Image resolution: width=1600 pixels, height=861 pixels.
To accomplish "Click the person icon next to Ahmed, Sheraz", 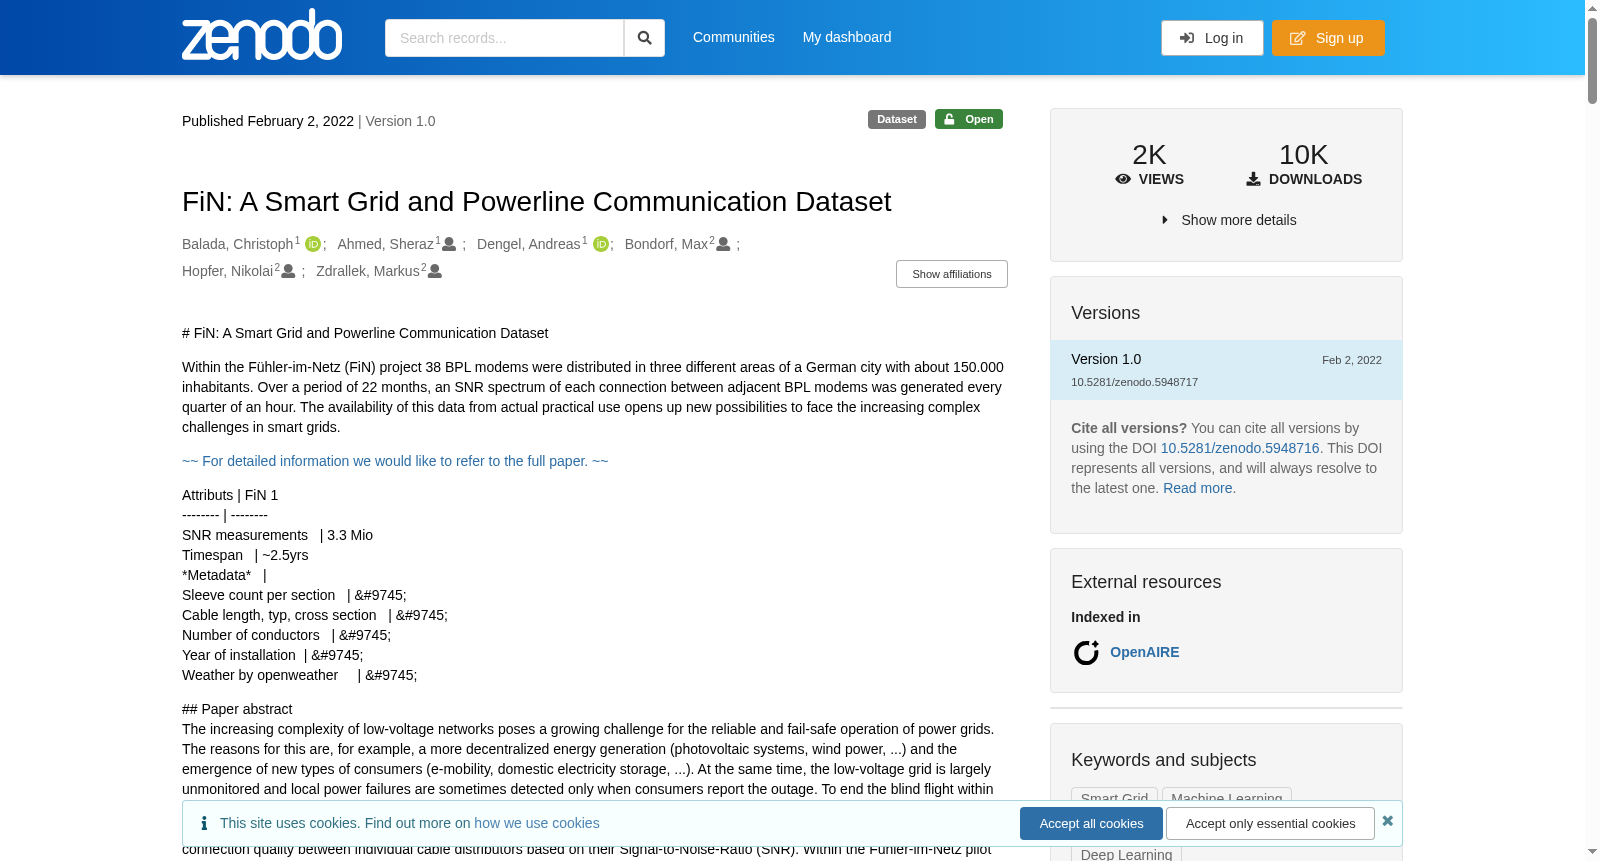I will point(449,244).
